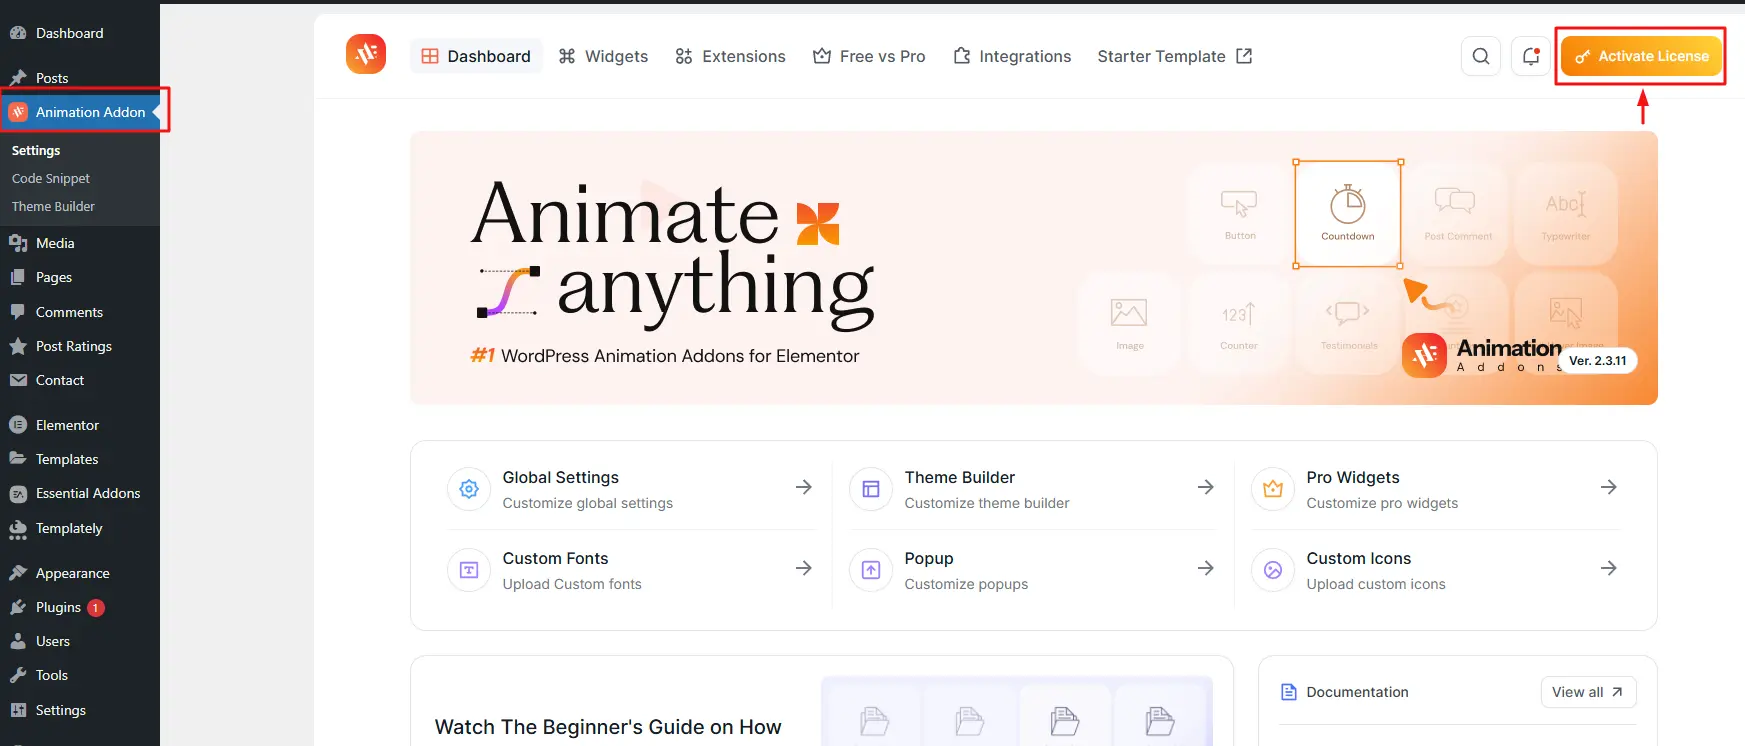Open Theme Builder submenu in sidebar
The width and height of the screenshot is (1745, 746).
click(x=53, y=206)
